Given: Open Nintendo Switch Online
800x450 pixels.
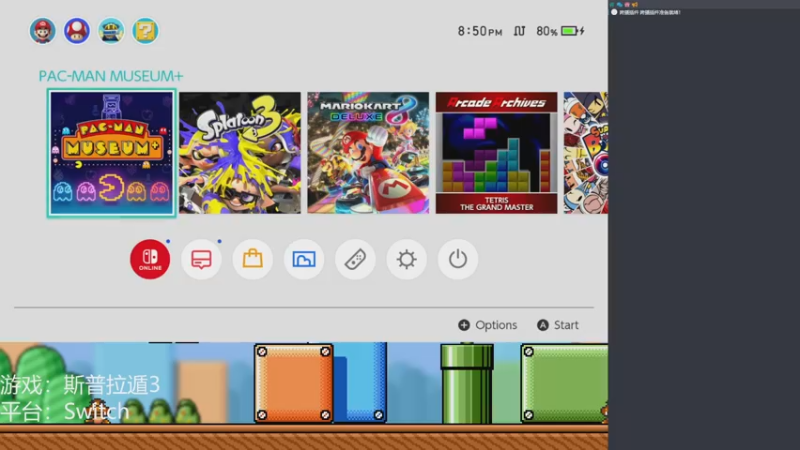Looking at the screenshot, I should tap(150, 259).
